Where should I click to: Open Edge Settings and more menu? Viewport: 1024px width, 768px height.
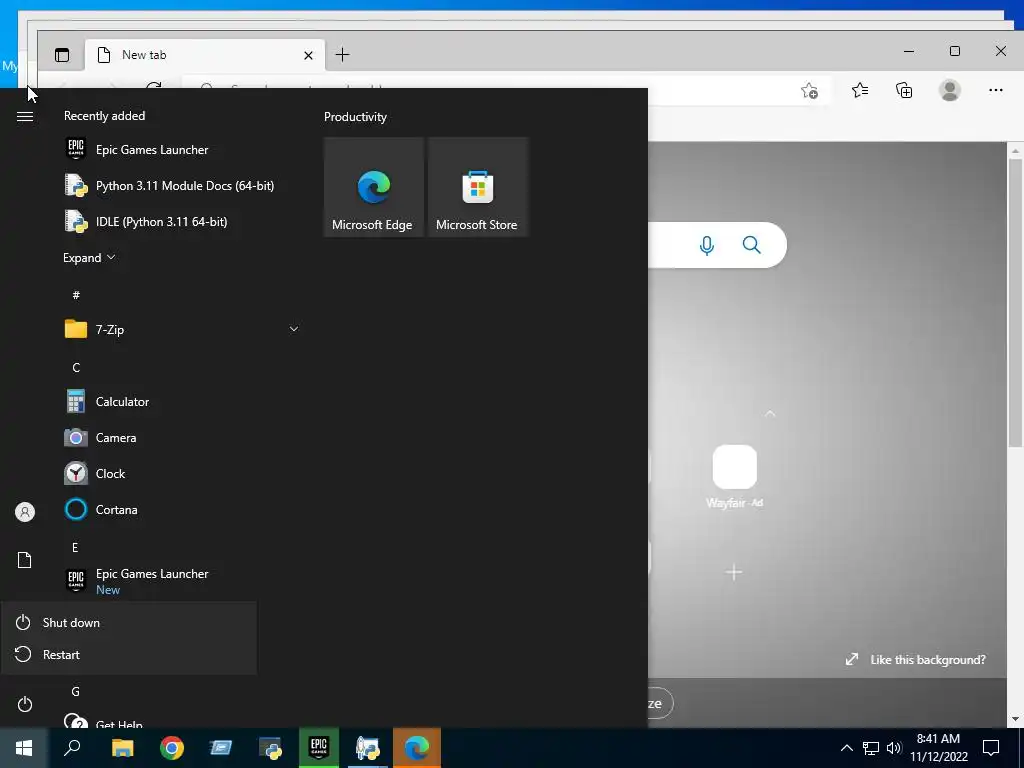[995, 90]
